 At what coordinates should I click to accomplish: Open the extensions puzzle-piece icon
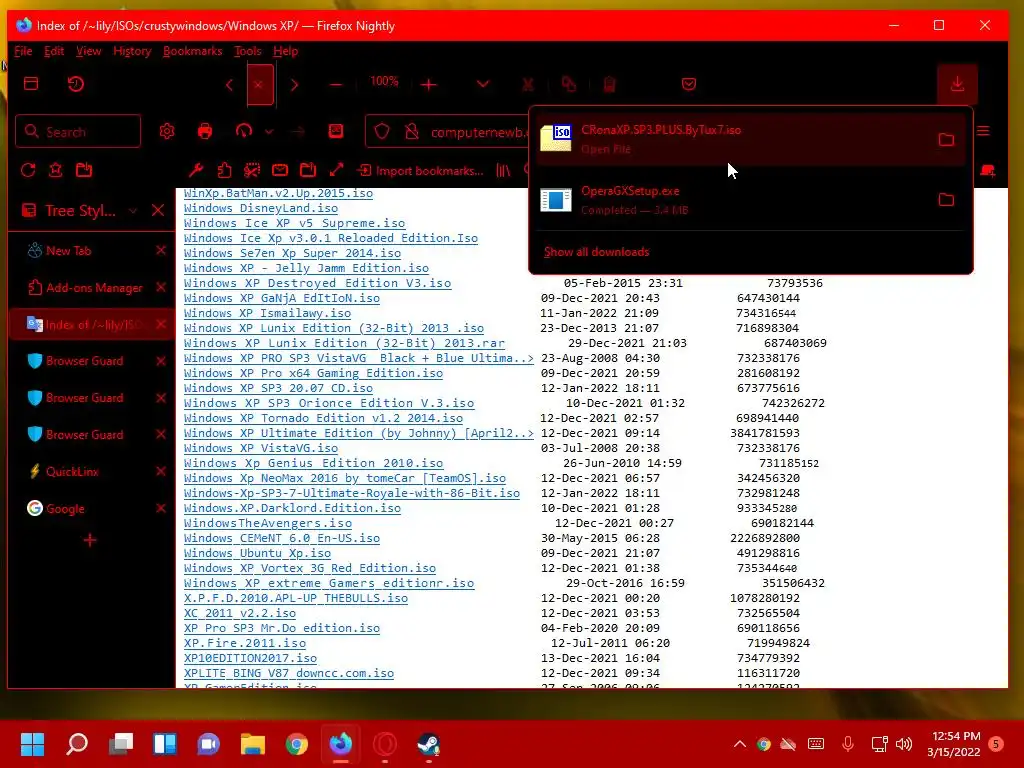[224, 170]
